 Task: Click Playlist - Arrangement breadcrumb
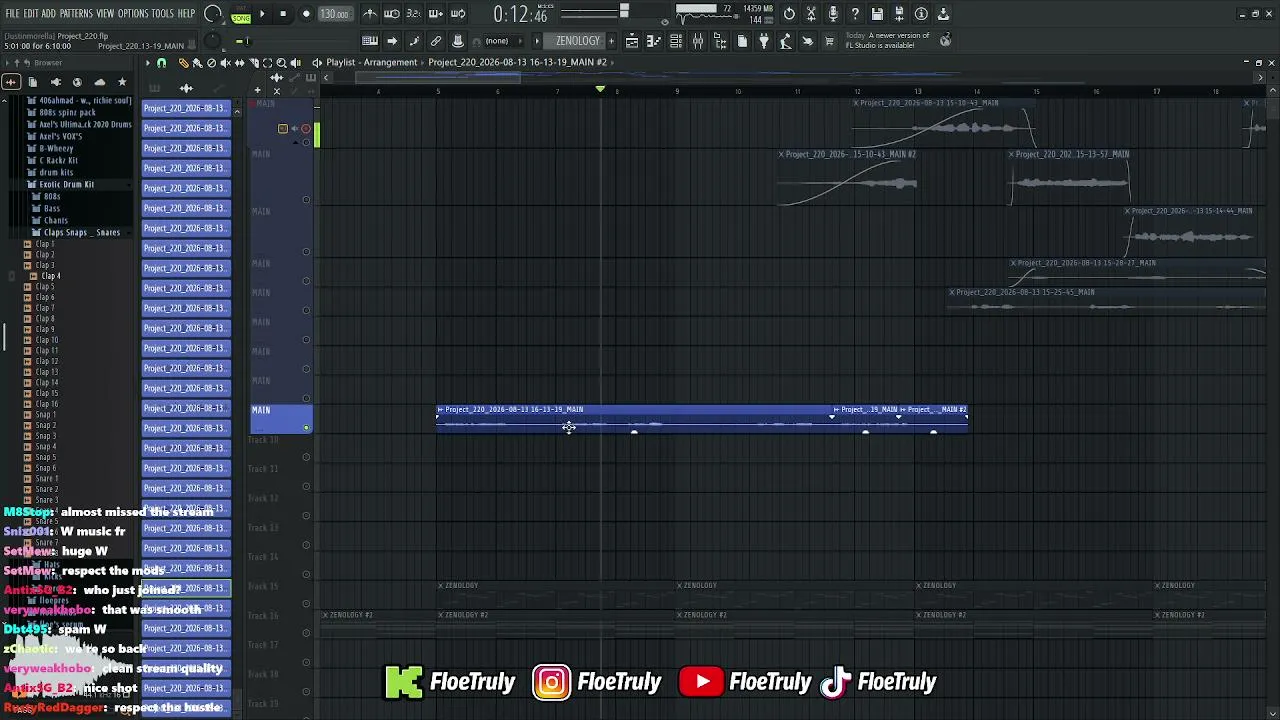(371, 62)
